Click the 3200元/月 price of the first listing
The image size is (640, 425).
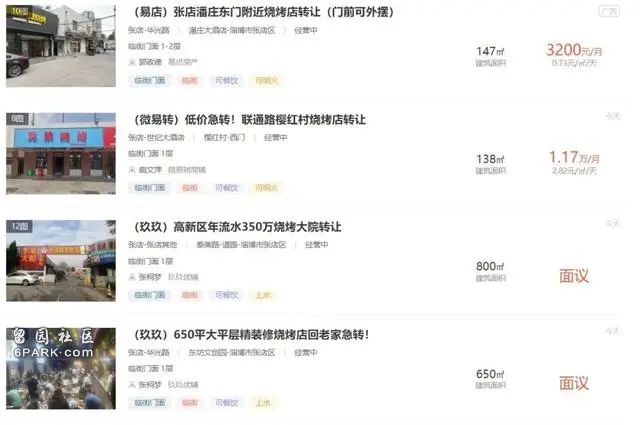[x=574, y=50]
